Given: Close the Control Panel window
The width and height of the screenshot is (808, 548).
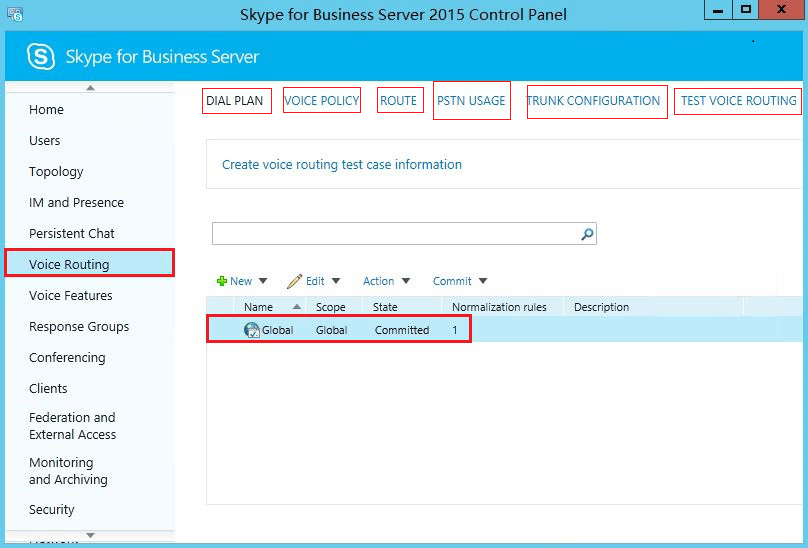Looking at the screenshot, I should pos(782,10).
